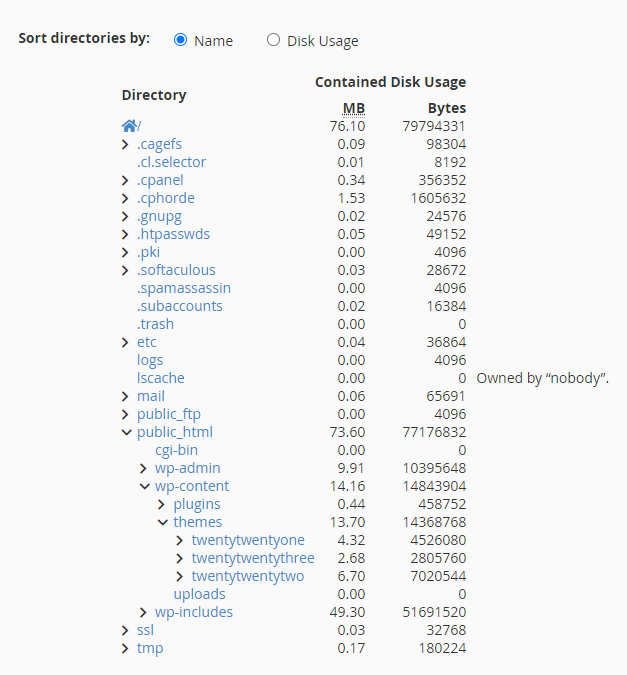This screenshot has height=675, width=627.
Task: Open the uploads folder link
Action: pos(199,594)
